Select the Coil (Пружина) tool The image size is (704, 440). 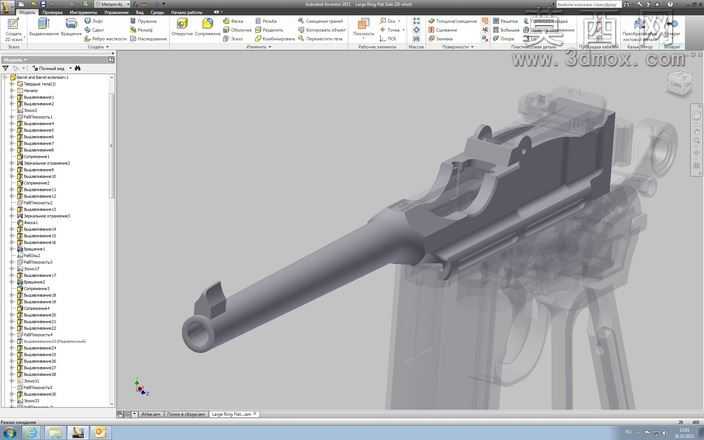point(143,21)
